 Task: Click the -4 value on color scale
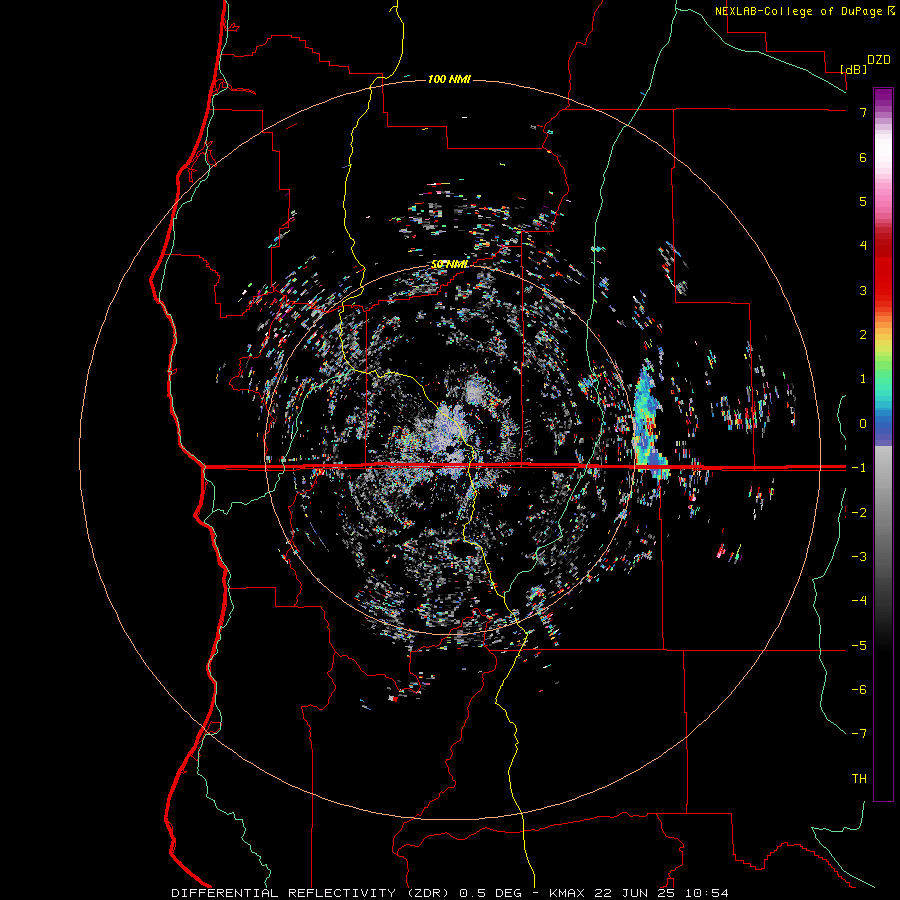pyautogui.click(x=859, y=601)
